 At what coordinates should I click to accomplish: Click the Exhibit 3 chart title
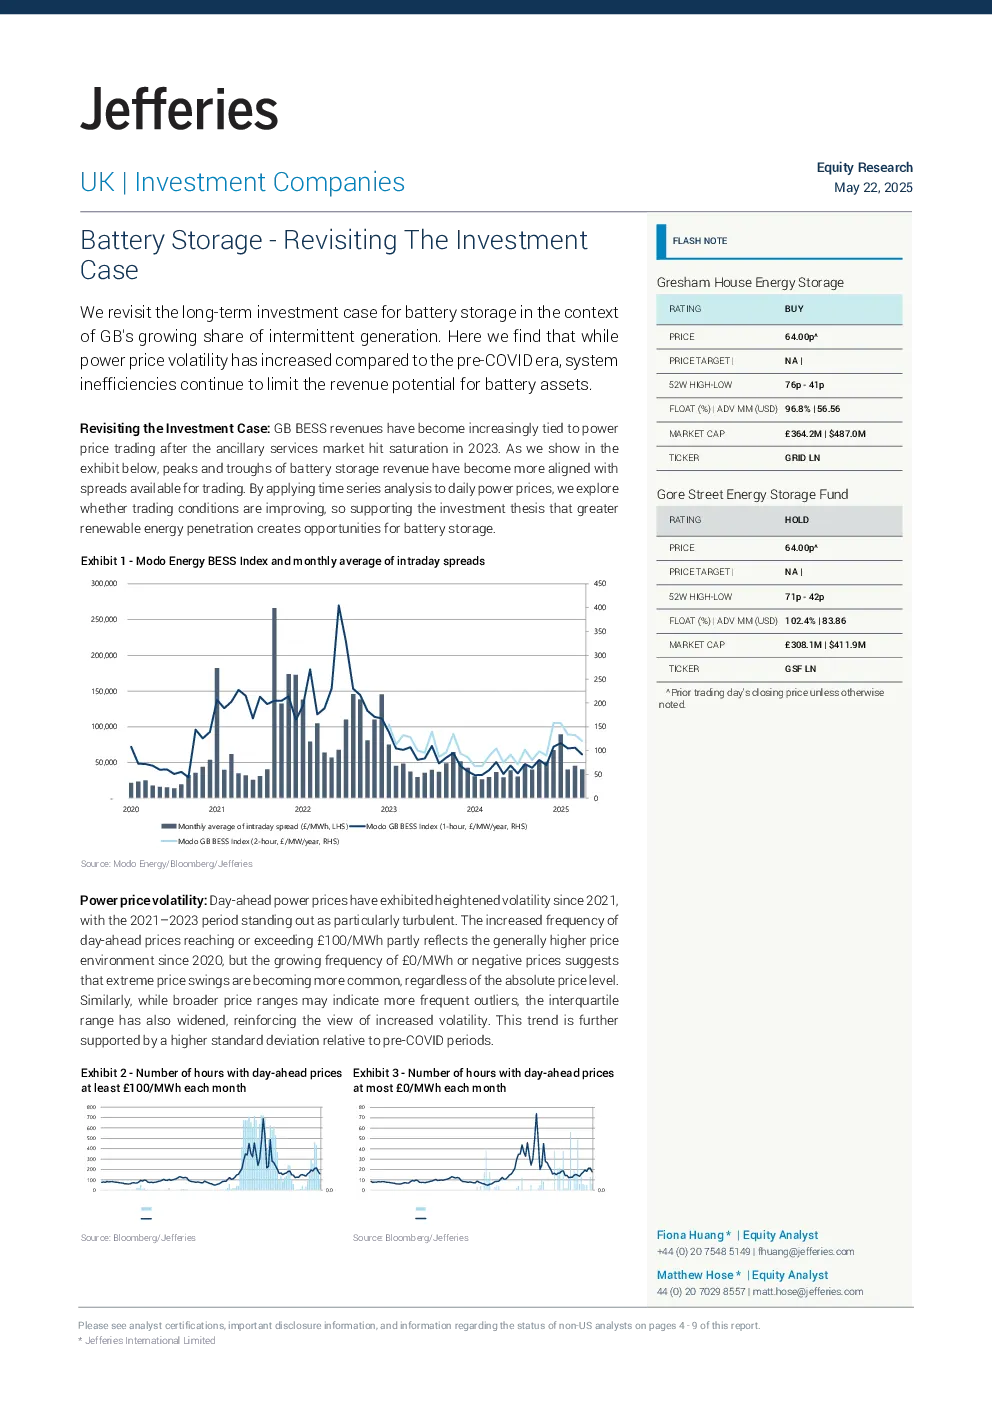tap(483, 1080)
